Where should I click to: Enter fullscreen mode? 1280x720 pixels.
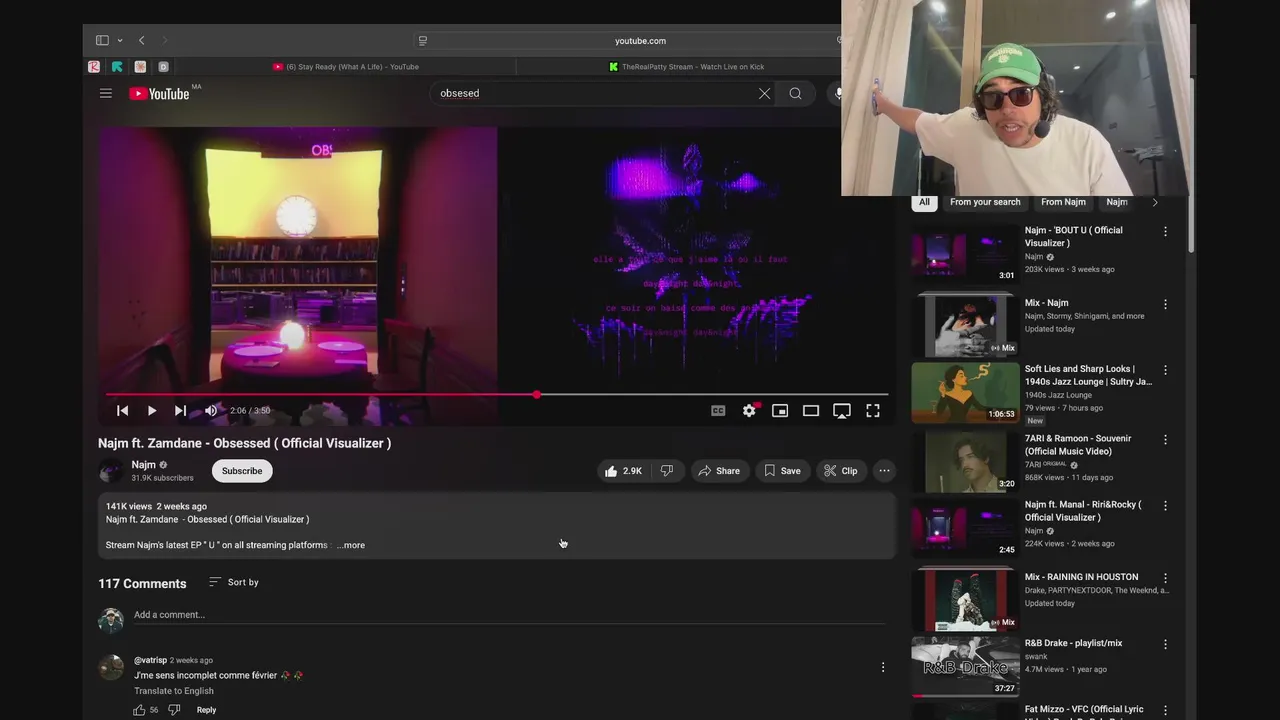point(873,411)
